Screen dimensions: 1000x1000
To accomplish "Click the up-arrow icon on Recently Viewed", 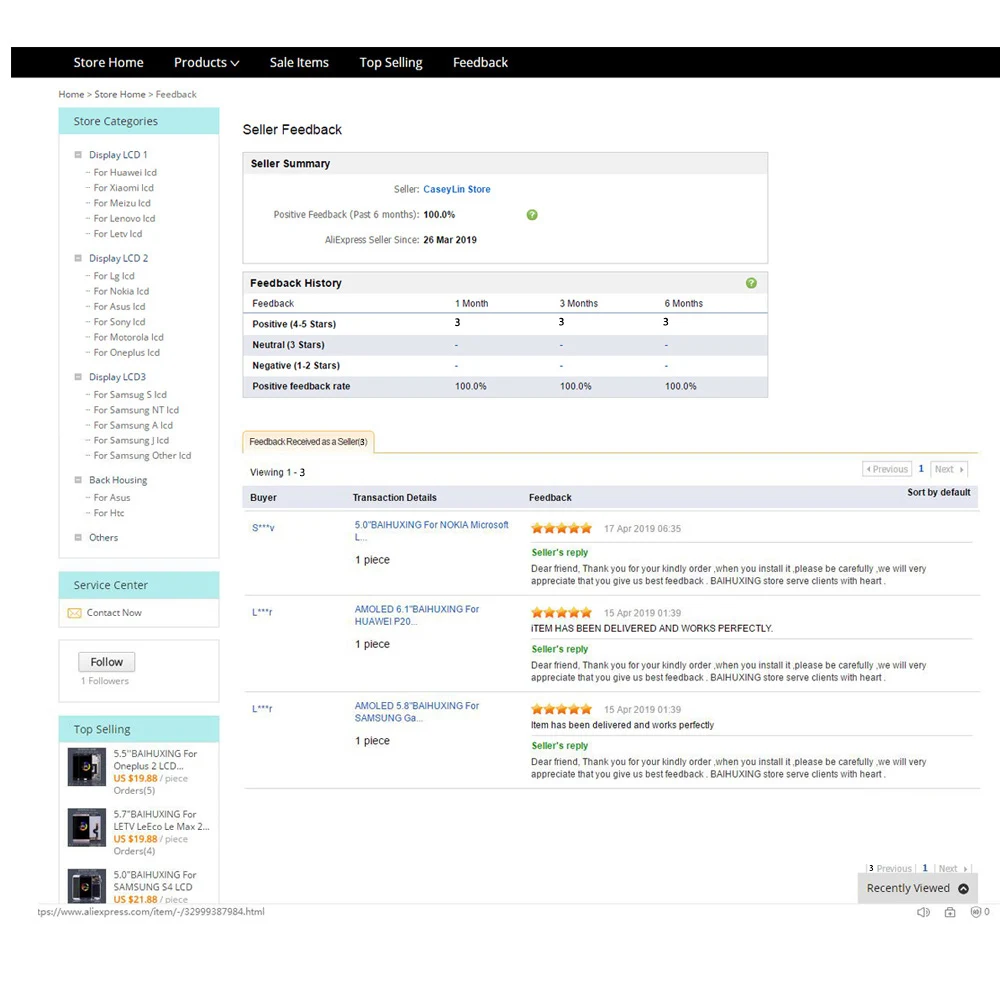I will pyautogui.click(x=963, y=888).
